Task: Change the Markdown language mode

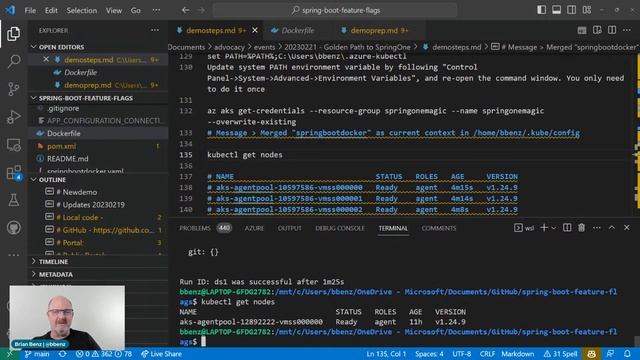Action: click(518, 354)
